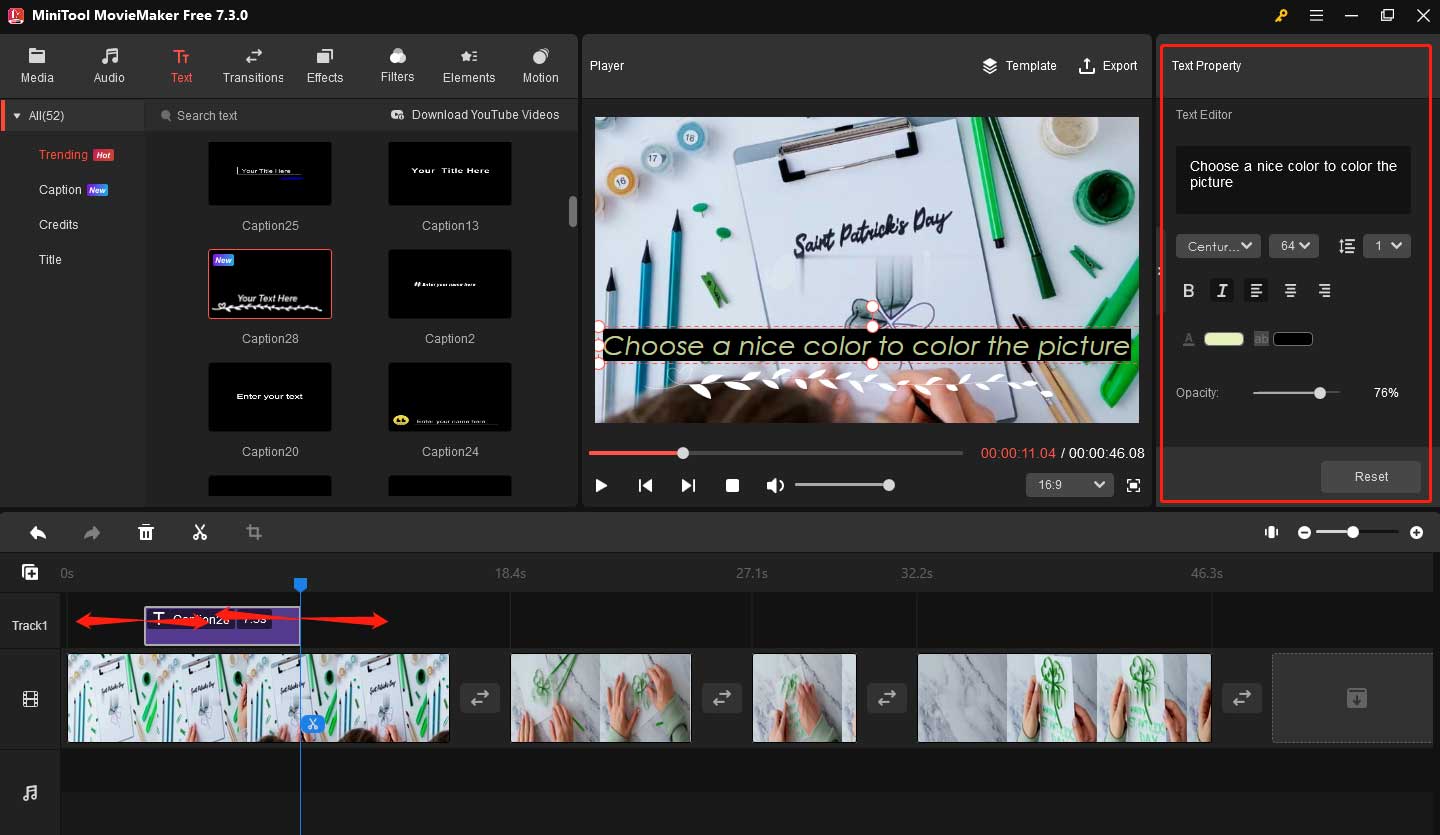1440x835 pixels.
Task: Select the Caption25 text template
Action: [x=270, y=173]
